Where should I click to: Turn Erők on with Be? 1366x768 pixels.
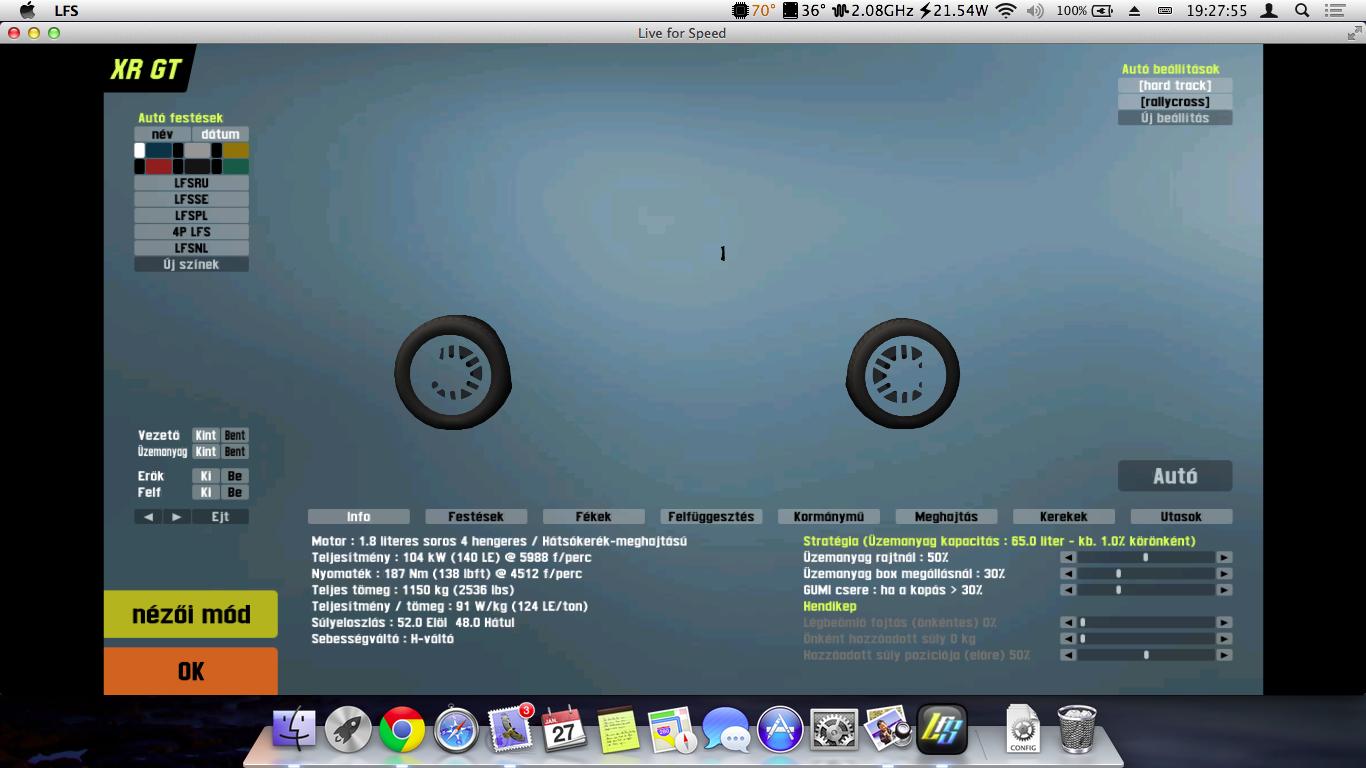coord(235,477)
